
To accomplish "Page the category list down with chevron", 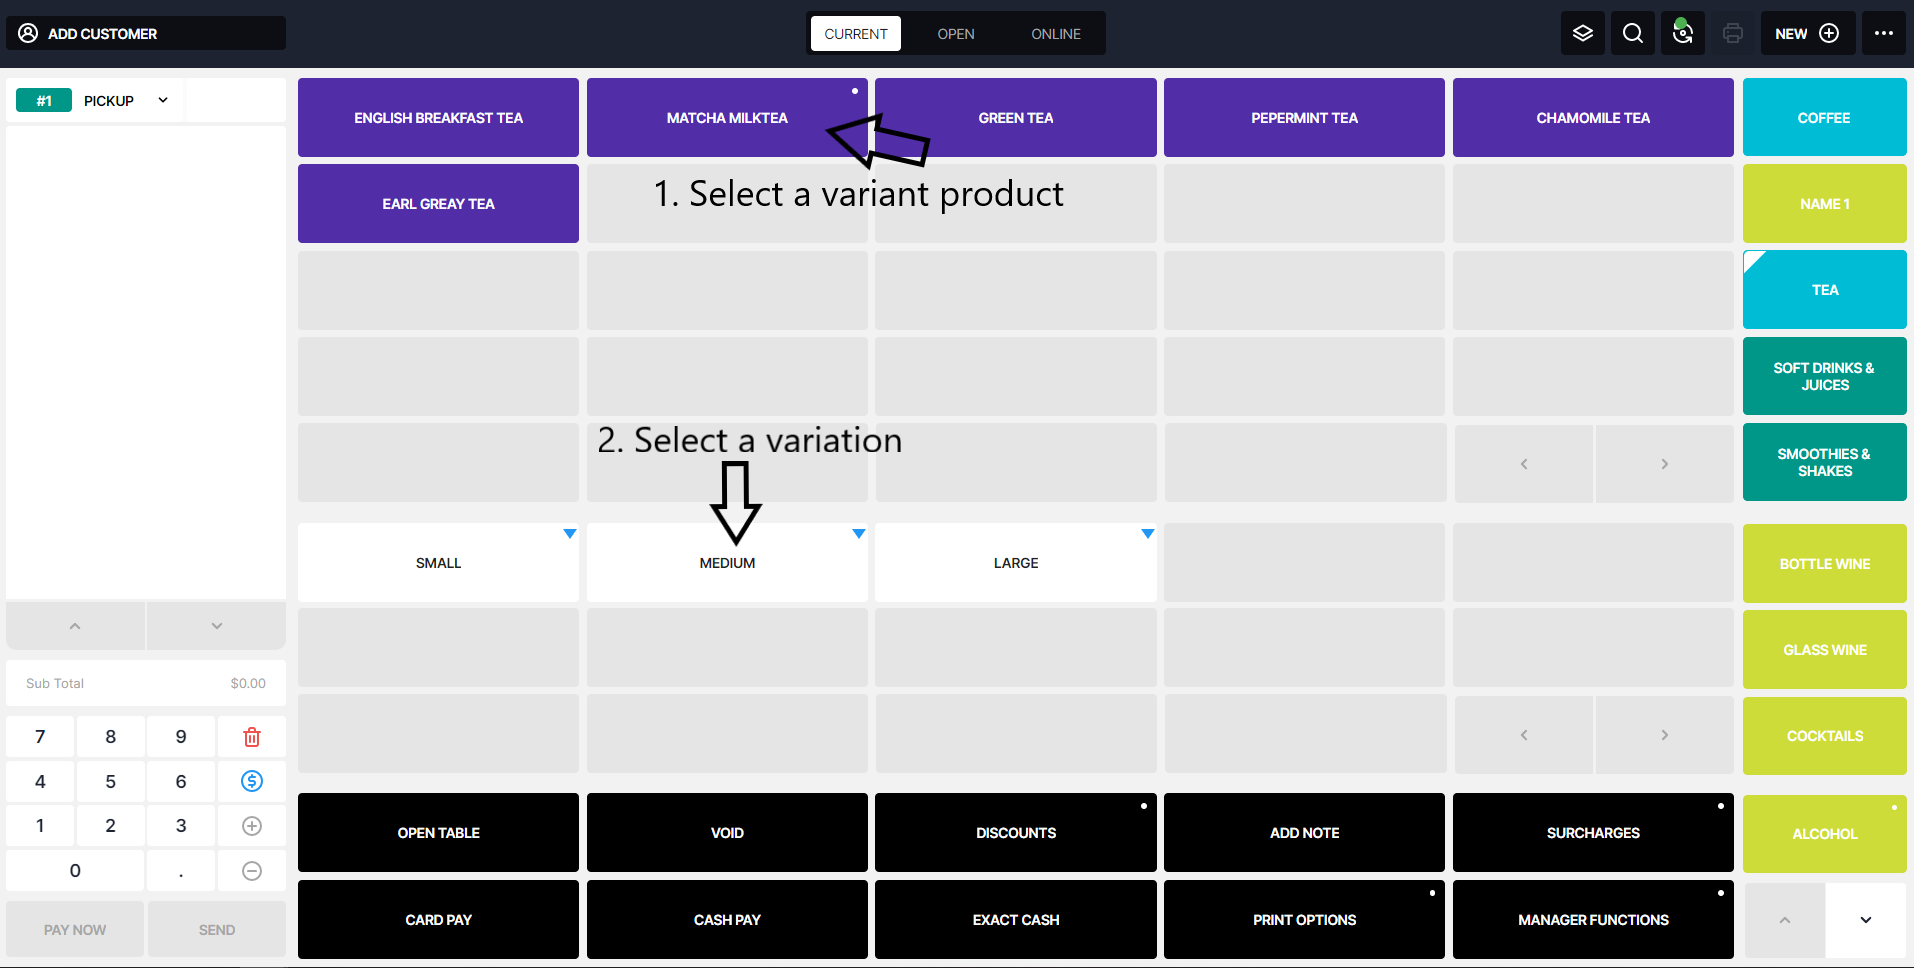I will pos(1865,920).
